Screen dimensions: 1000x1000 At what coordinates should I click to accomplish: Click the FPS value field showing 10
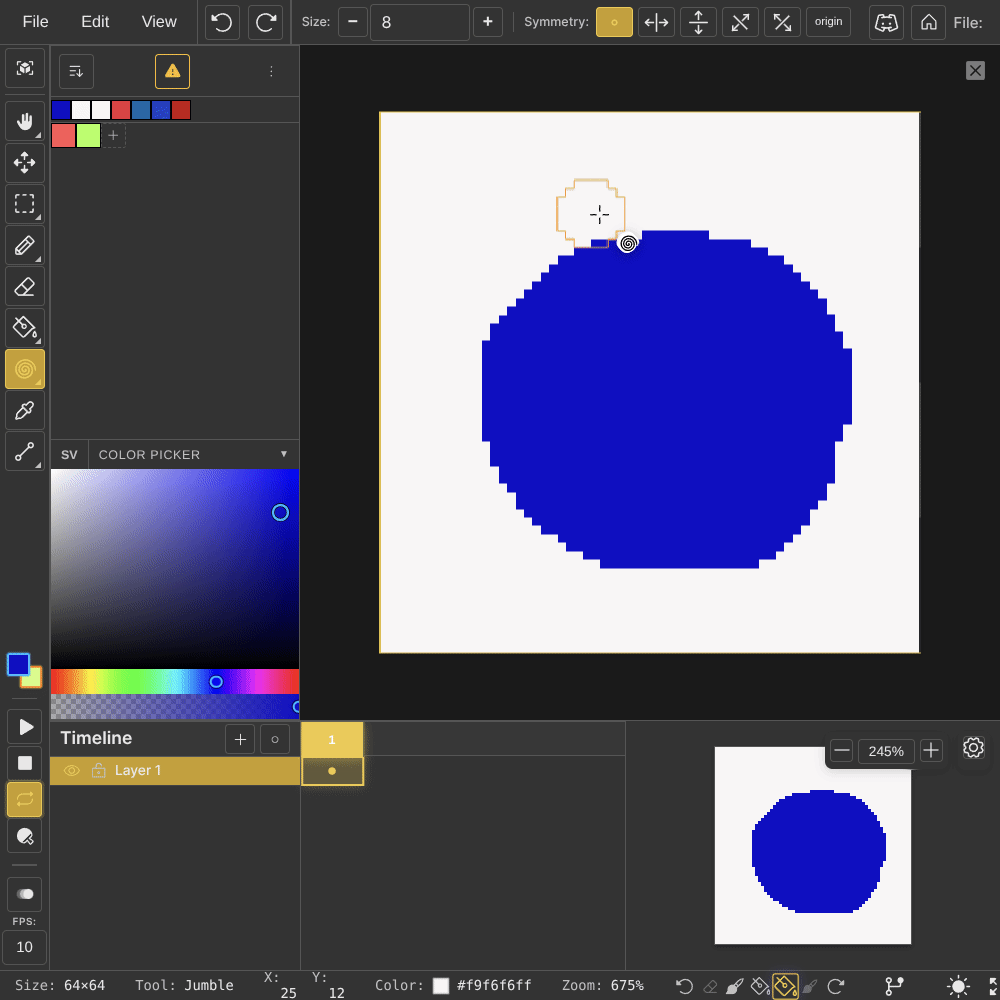tap(25, 947)
